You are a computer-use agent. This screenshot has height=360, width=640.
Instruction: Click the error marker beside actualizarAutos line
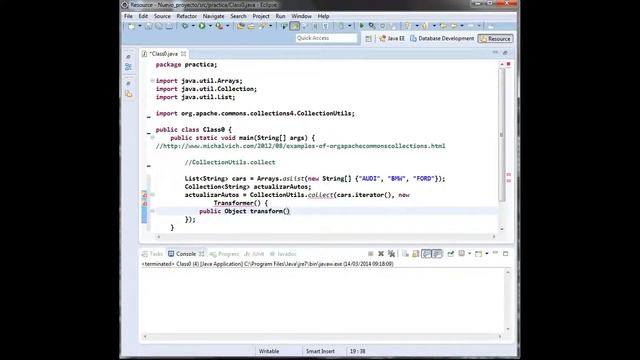(x=144, y=195)
